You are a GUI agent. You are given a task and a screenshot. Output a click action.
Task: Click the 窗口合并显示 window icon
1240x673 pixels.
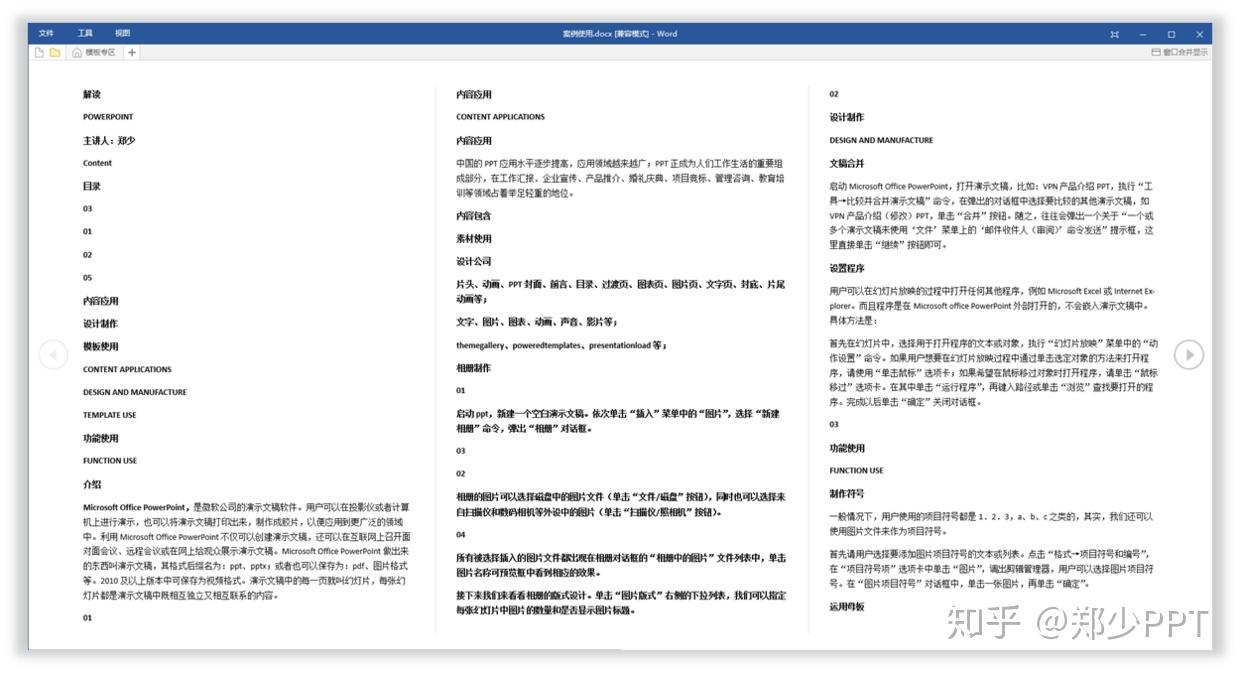pos(1156,52)
